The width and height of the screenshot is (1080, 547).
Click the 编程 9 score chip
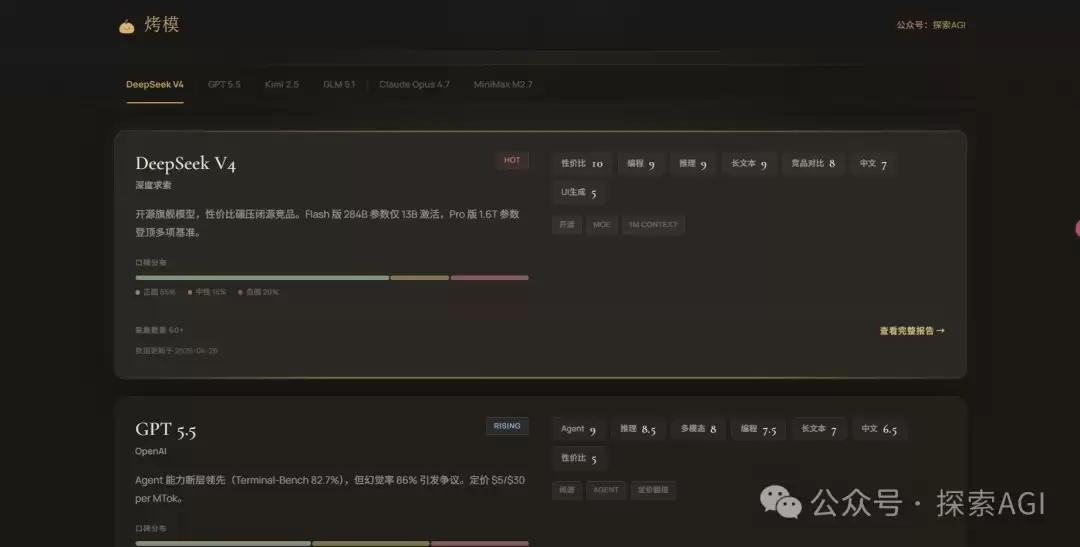click(x=641, y=164)
